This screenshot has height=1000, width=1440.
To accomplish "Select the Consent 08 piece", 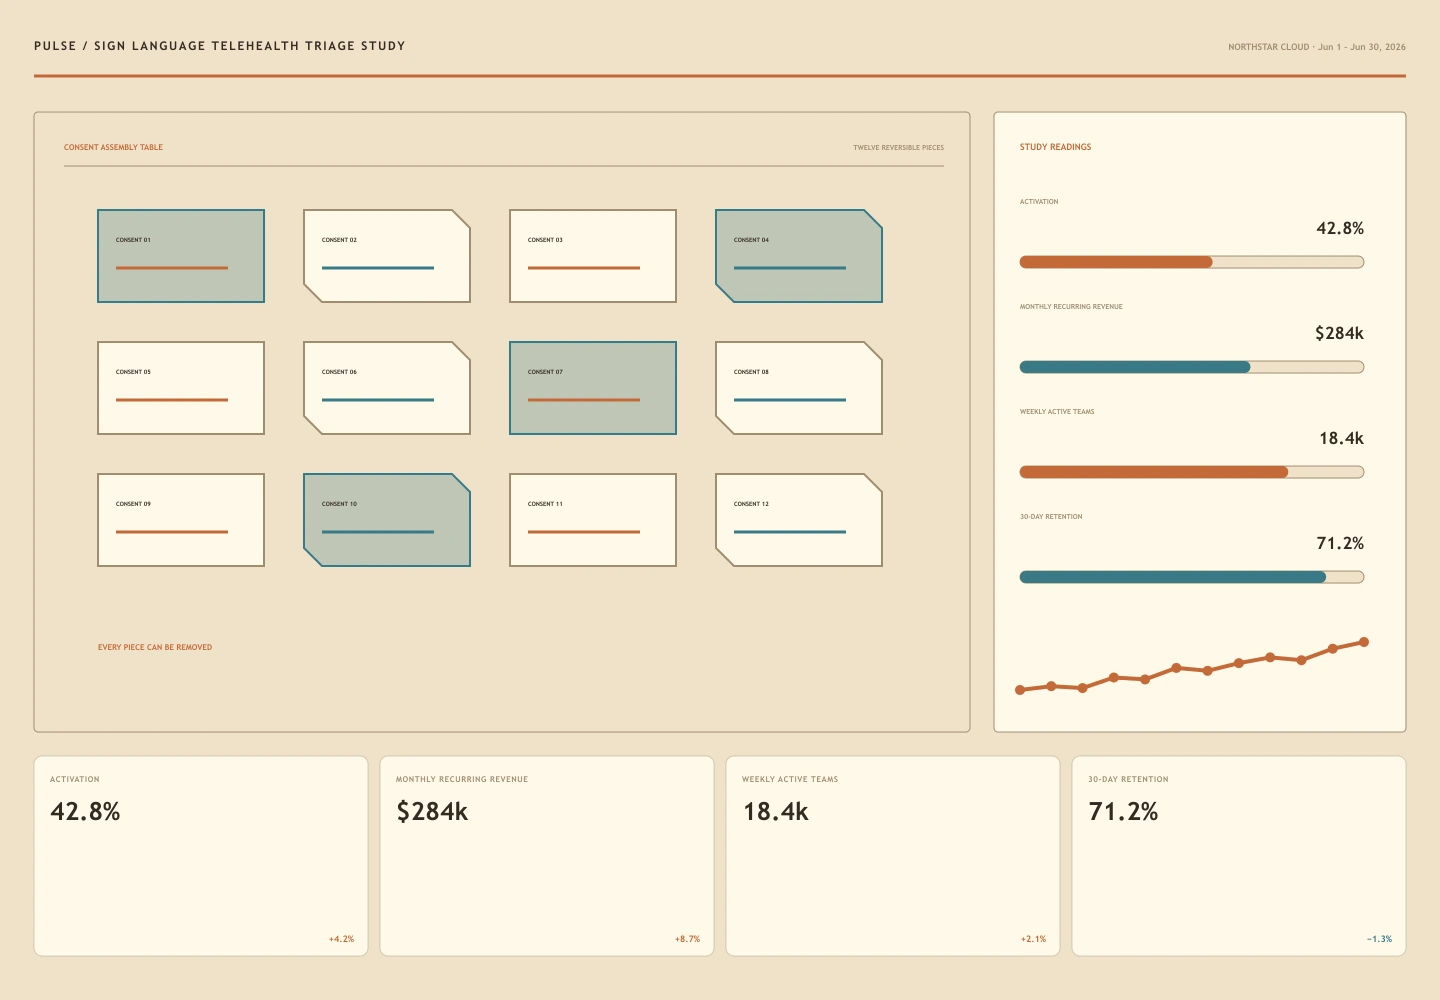I will (x=799, y=388).
